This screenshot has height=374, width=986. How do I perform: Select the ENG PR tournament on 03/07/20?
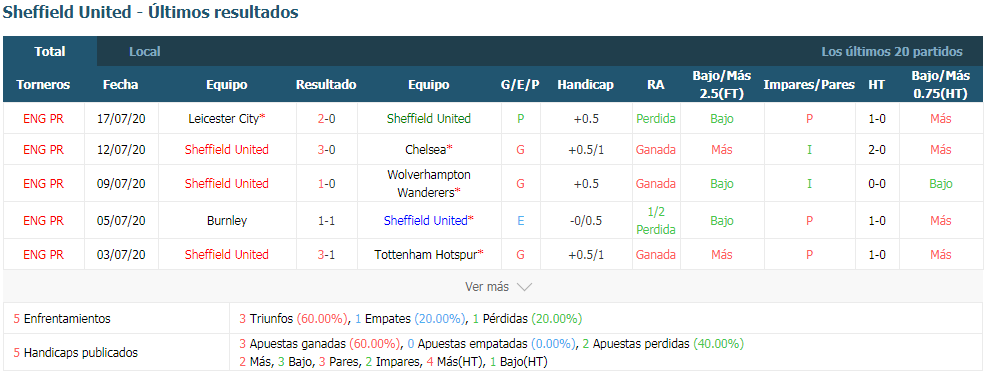click(43, 255)
